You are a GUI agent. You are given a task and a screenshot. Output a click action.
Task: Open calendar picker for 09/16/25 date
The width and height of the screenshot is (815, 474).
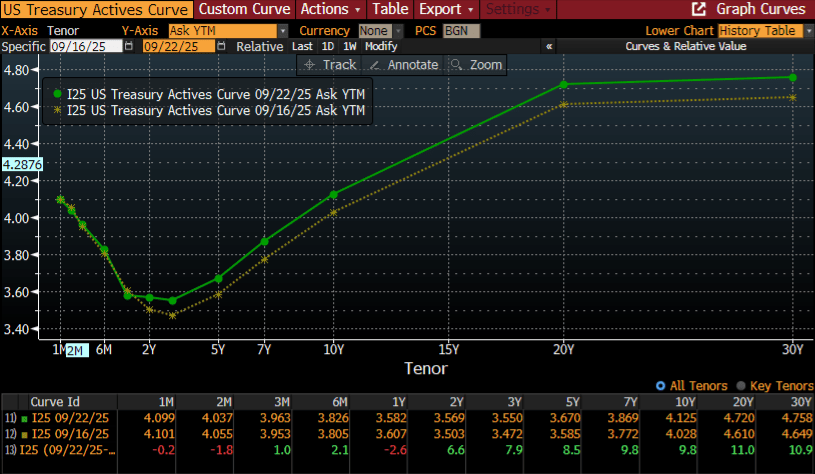132,47
